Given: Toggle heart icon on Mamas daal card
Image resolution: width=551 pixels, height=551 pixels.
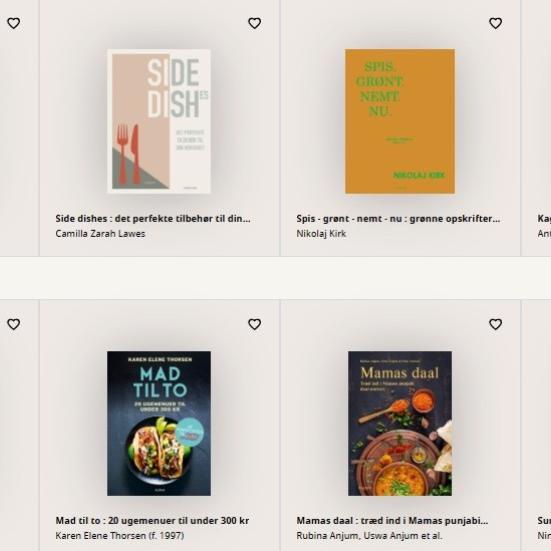Looking at the screenshot, I should [x=495, y=324].
